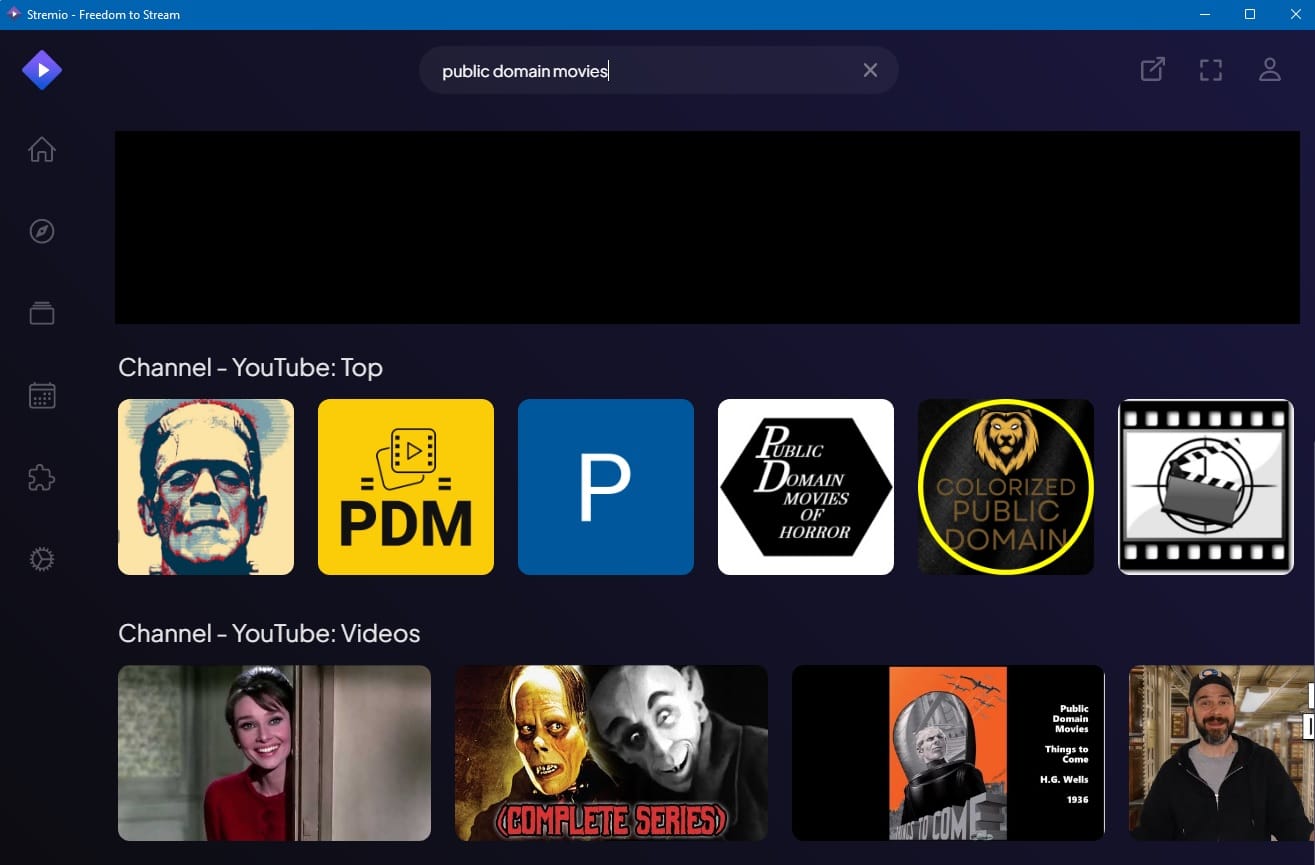The height and width of the screenshot is (865, 1315).
Task: Minimize the Stremio window
Action: [x=1204, y=14]
